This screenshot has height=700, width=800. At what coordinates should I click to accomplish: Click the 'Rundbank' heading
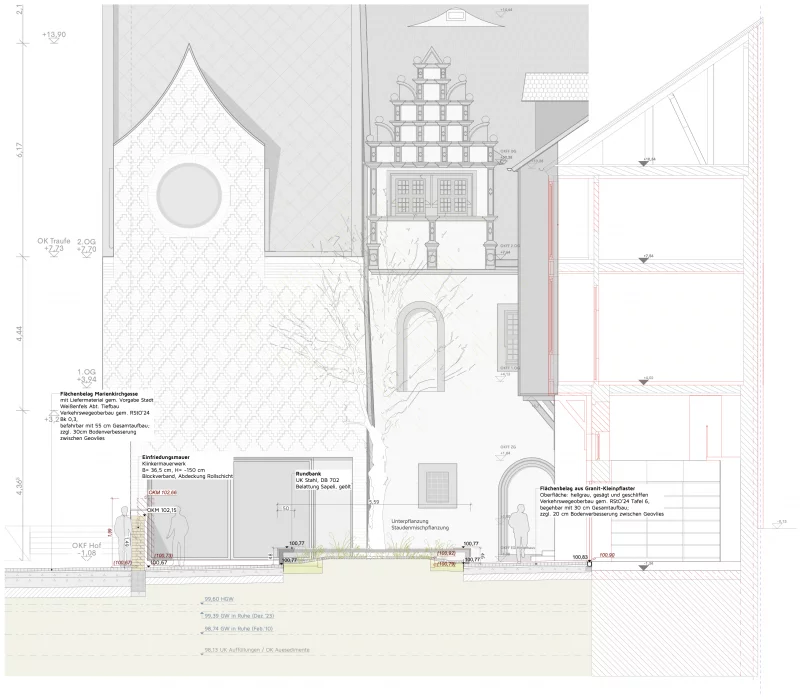pyautogui.click(x=308, y=474)
